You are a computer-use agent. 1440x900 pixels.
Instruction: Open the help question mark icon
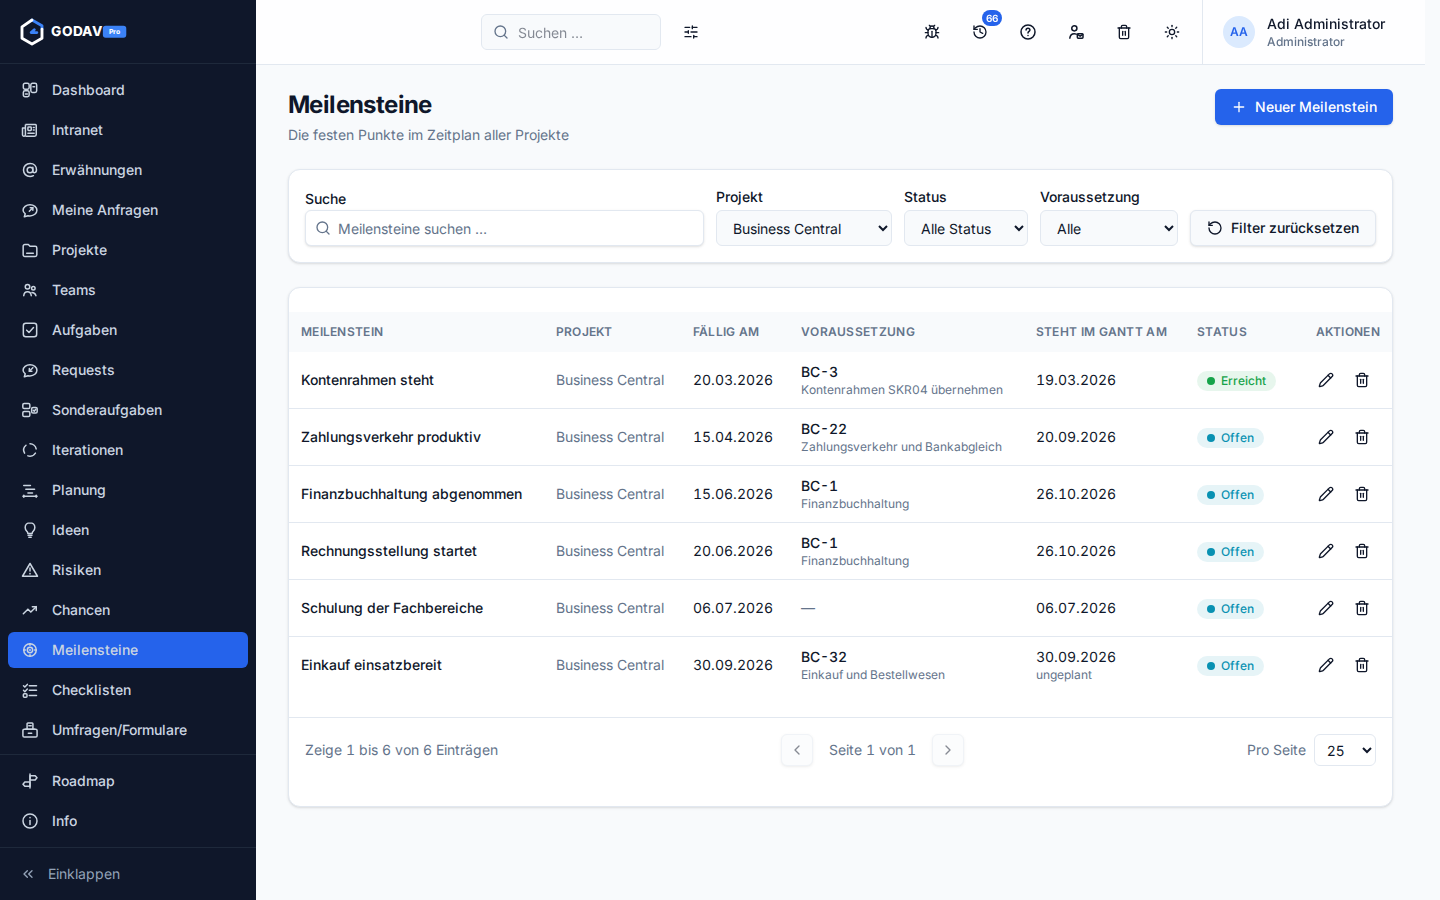tap(1028, 32)
